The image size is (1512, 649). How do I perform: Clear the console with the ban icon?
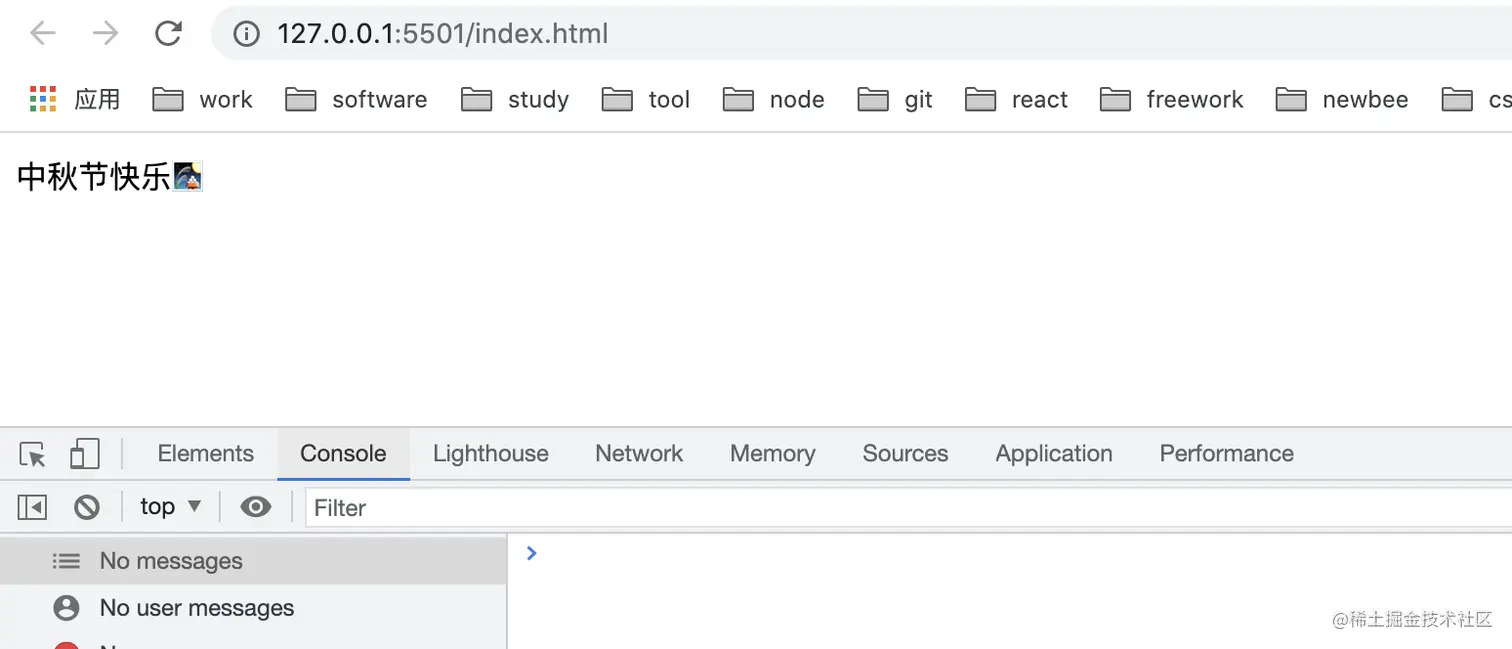87,508
